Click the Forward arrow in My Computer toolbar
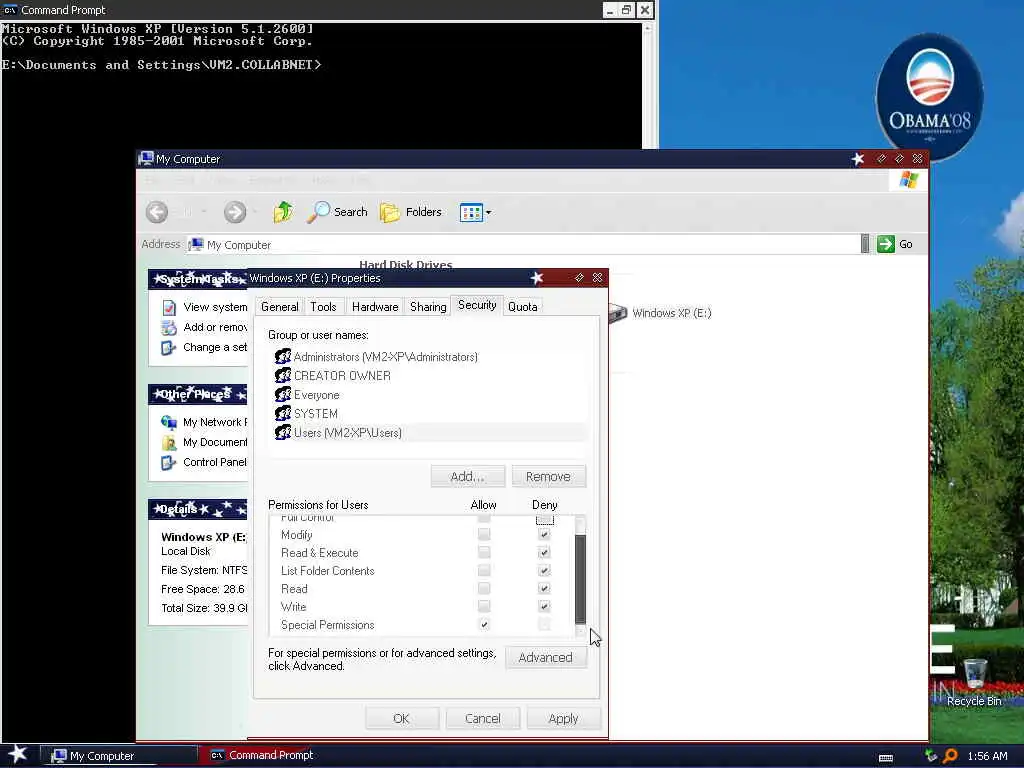The width and height of the screenshot is (1024, 768). [x=235, y=212]
